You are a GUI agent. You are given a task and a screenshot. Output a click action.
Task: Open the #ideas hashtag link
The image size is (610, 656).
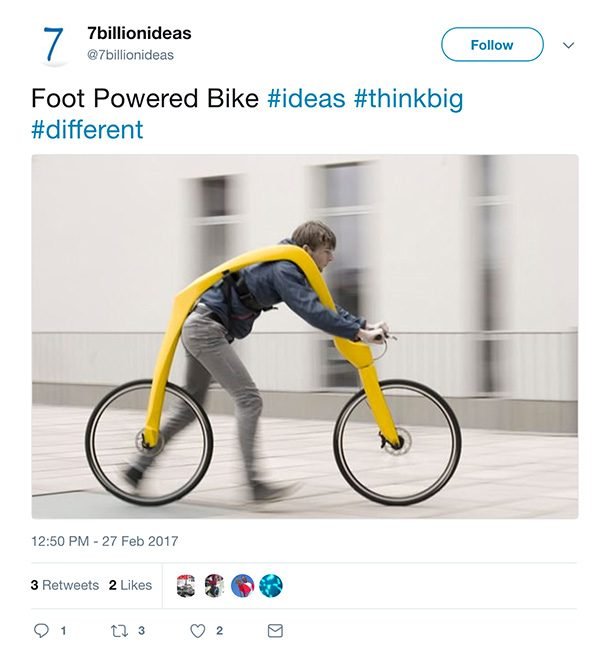[x=306, y=98]
